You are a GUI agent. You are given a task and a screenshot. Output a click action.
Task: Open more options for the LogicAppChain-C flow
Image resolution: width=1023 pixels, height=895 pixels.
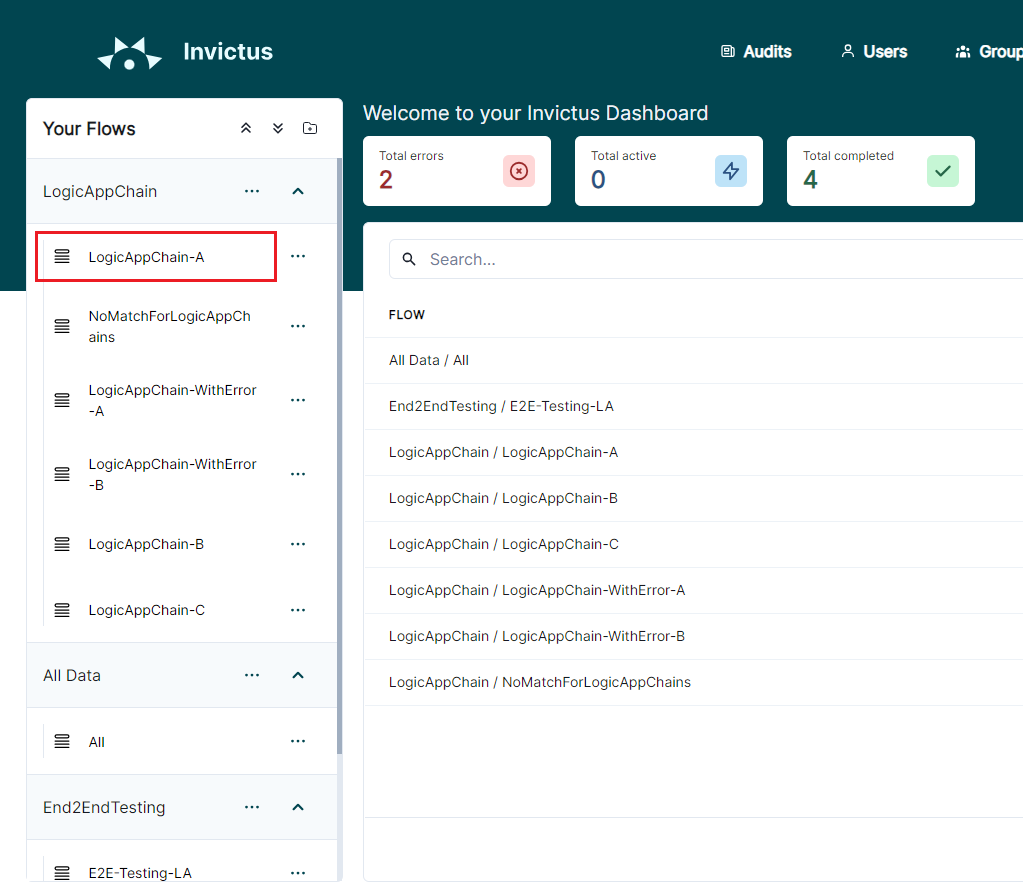298,610
